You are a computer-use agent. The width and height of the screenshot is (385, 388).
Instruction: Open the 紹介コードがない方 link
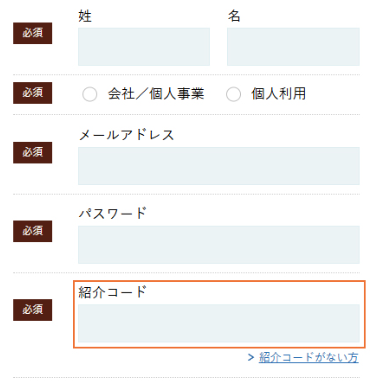(309, 358)
